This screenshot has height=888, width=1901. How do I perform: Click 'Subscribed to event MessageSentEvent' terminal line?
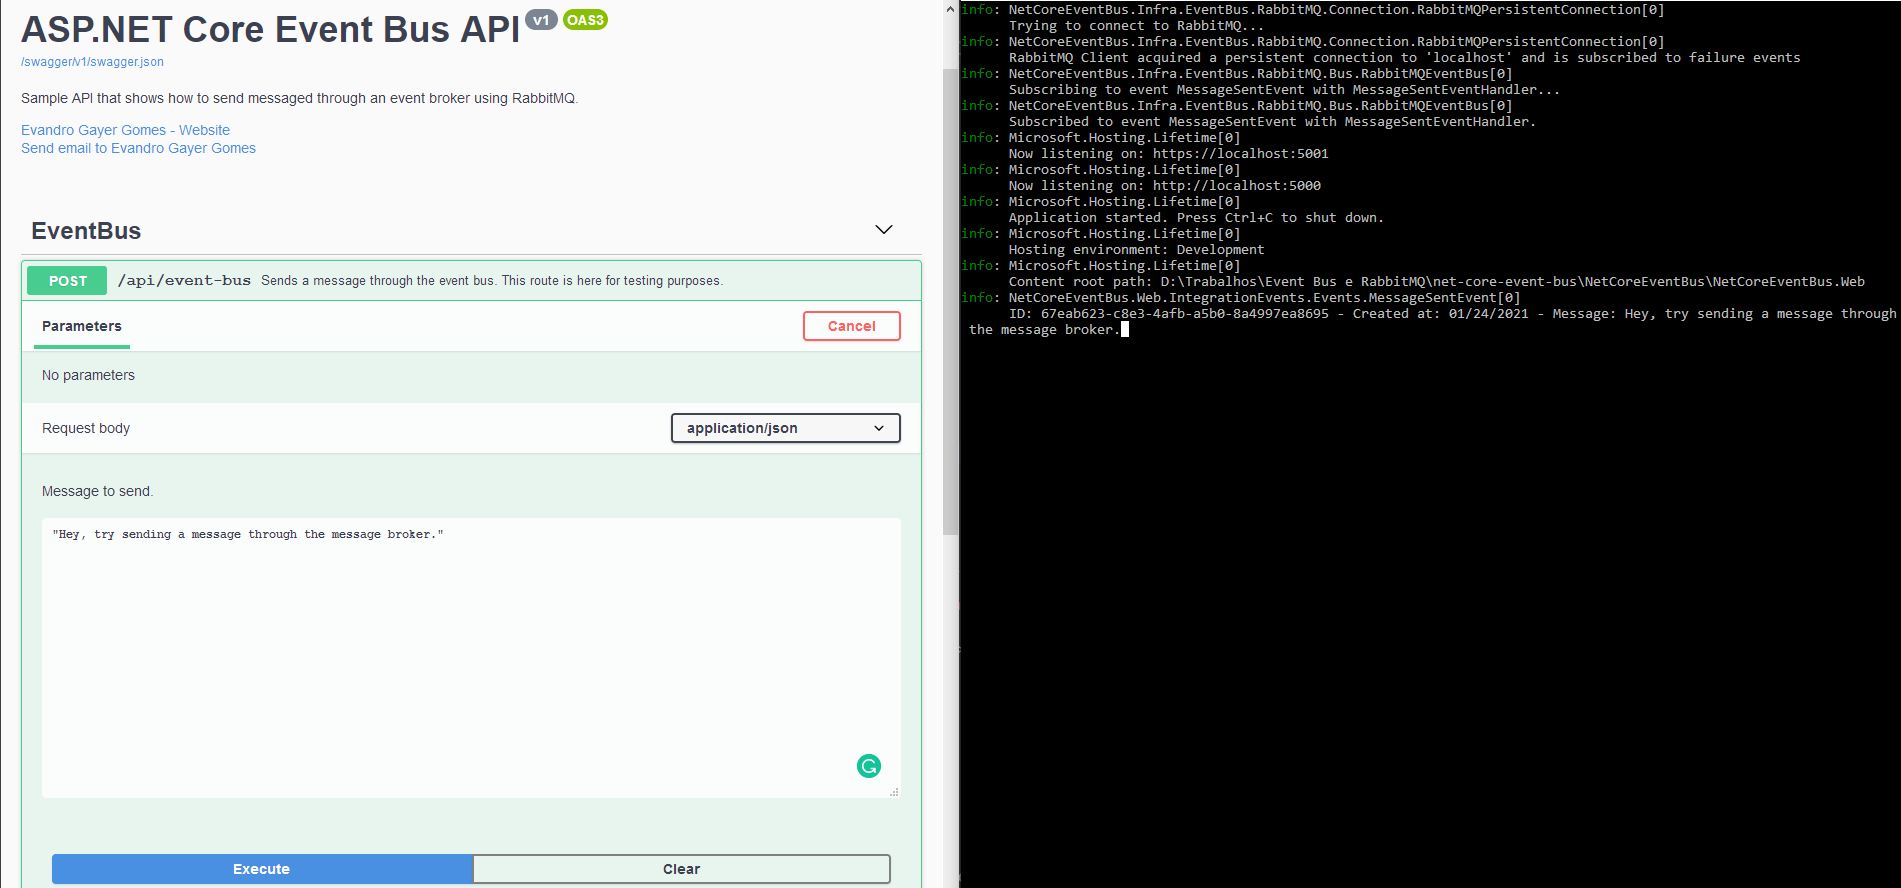1272,122
